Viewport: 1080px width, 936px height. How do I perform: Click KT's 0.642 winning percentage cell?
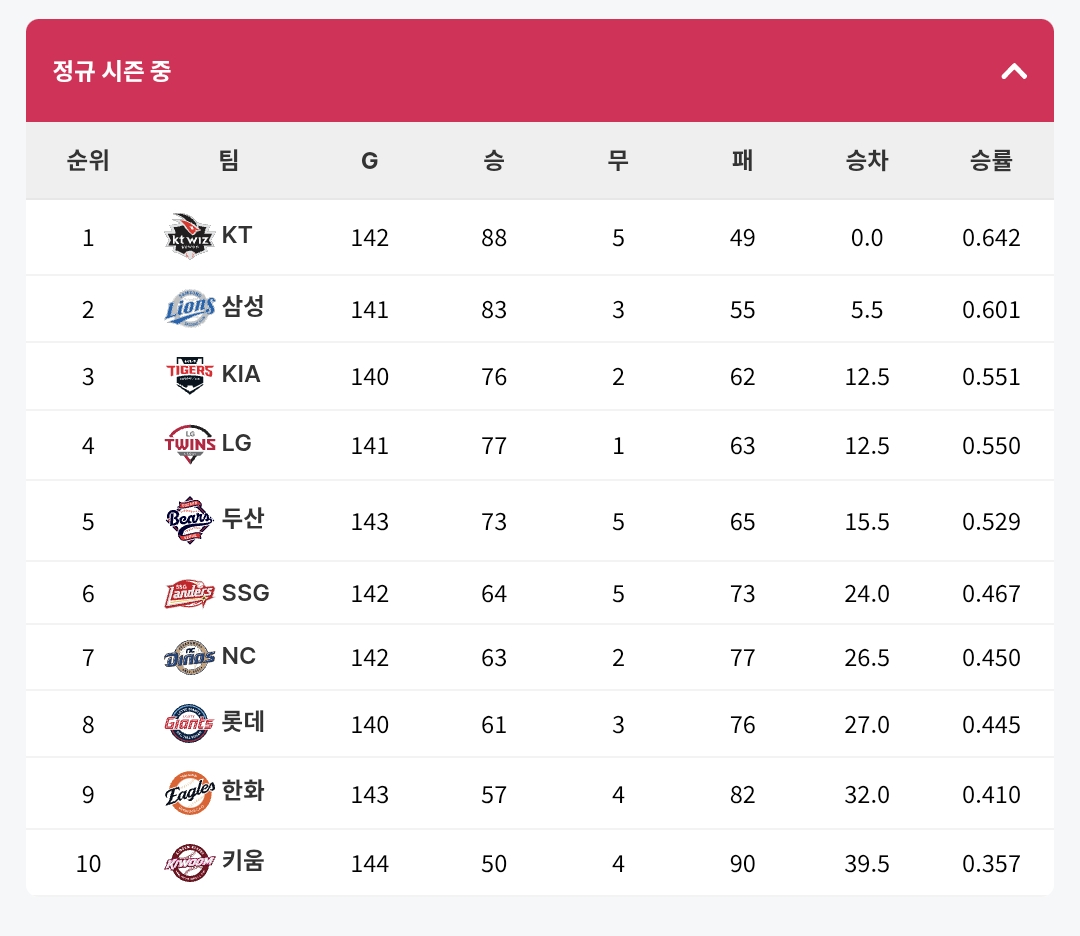(x=990, y=238)
